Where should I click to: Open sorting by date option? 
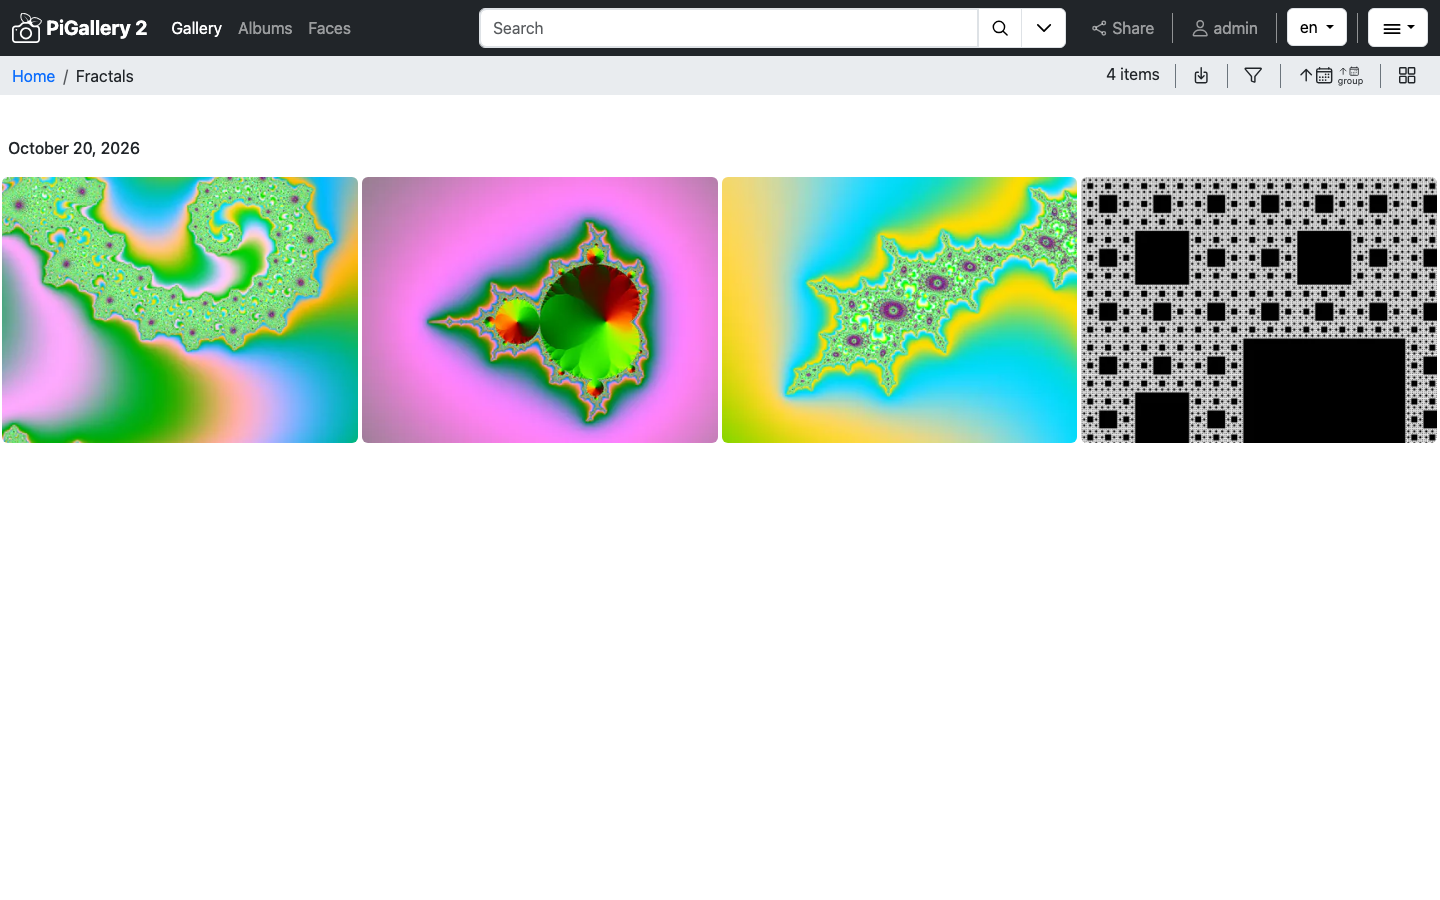(x=1316, y=76)
